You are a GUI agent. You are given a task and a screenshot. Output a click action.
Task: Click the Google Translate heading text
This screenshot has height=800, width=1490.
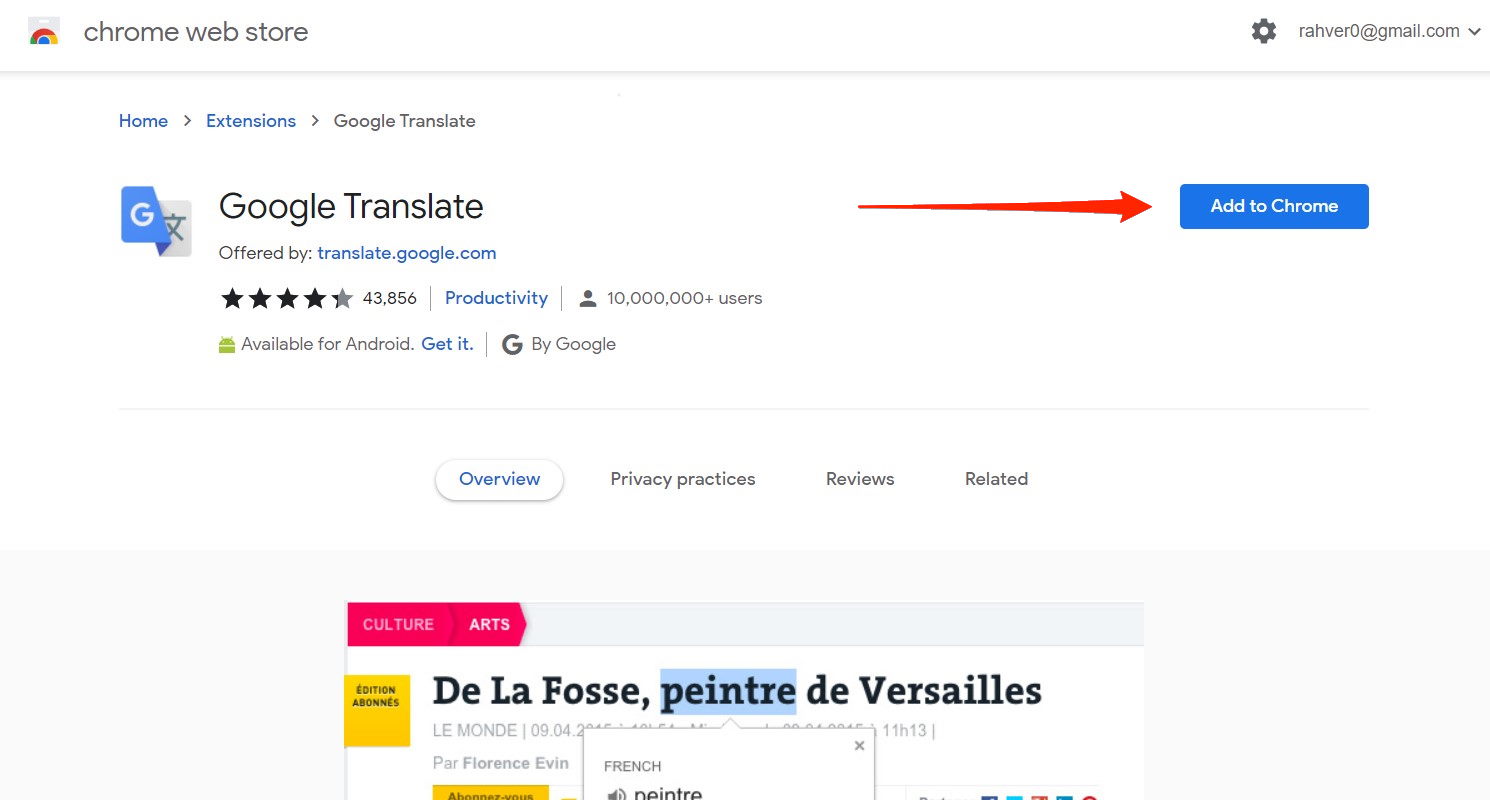coord(351,206)
